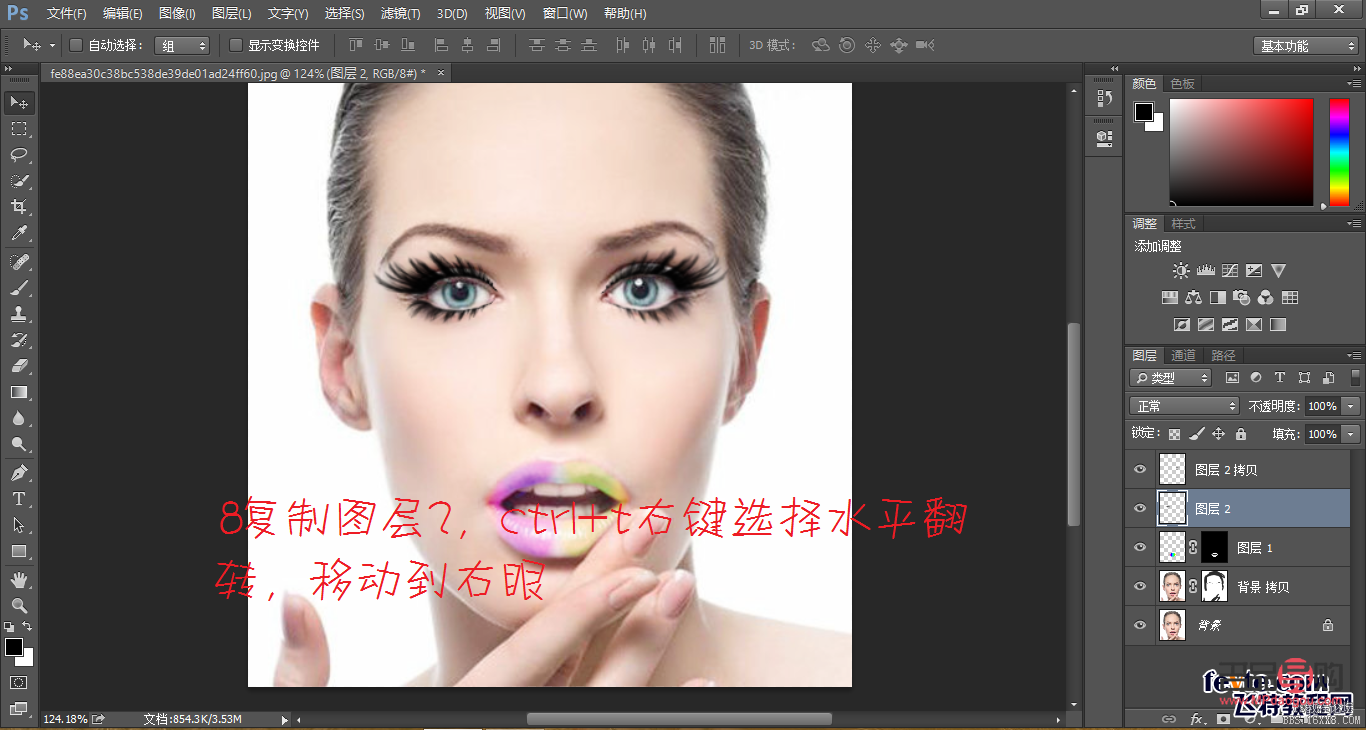Screen dimensions: 1366x730
Task: Switch to the 通道 tab
Action: click(x=1183, y=354)
